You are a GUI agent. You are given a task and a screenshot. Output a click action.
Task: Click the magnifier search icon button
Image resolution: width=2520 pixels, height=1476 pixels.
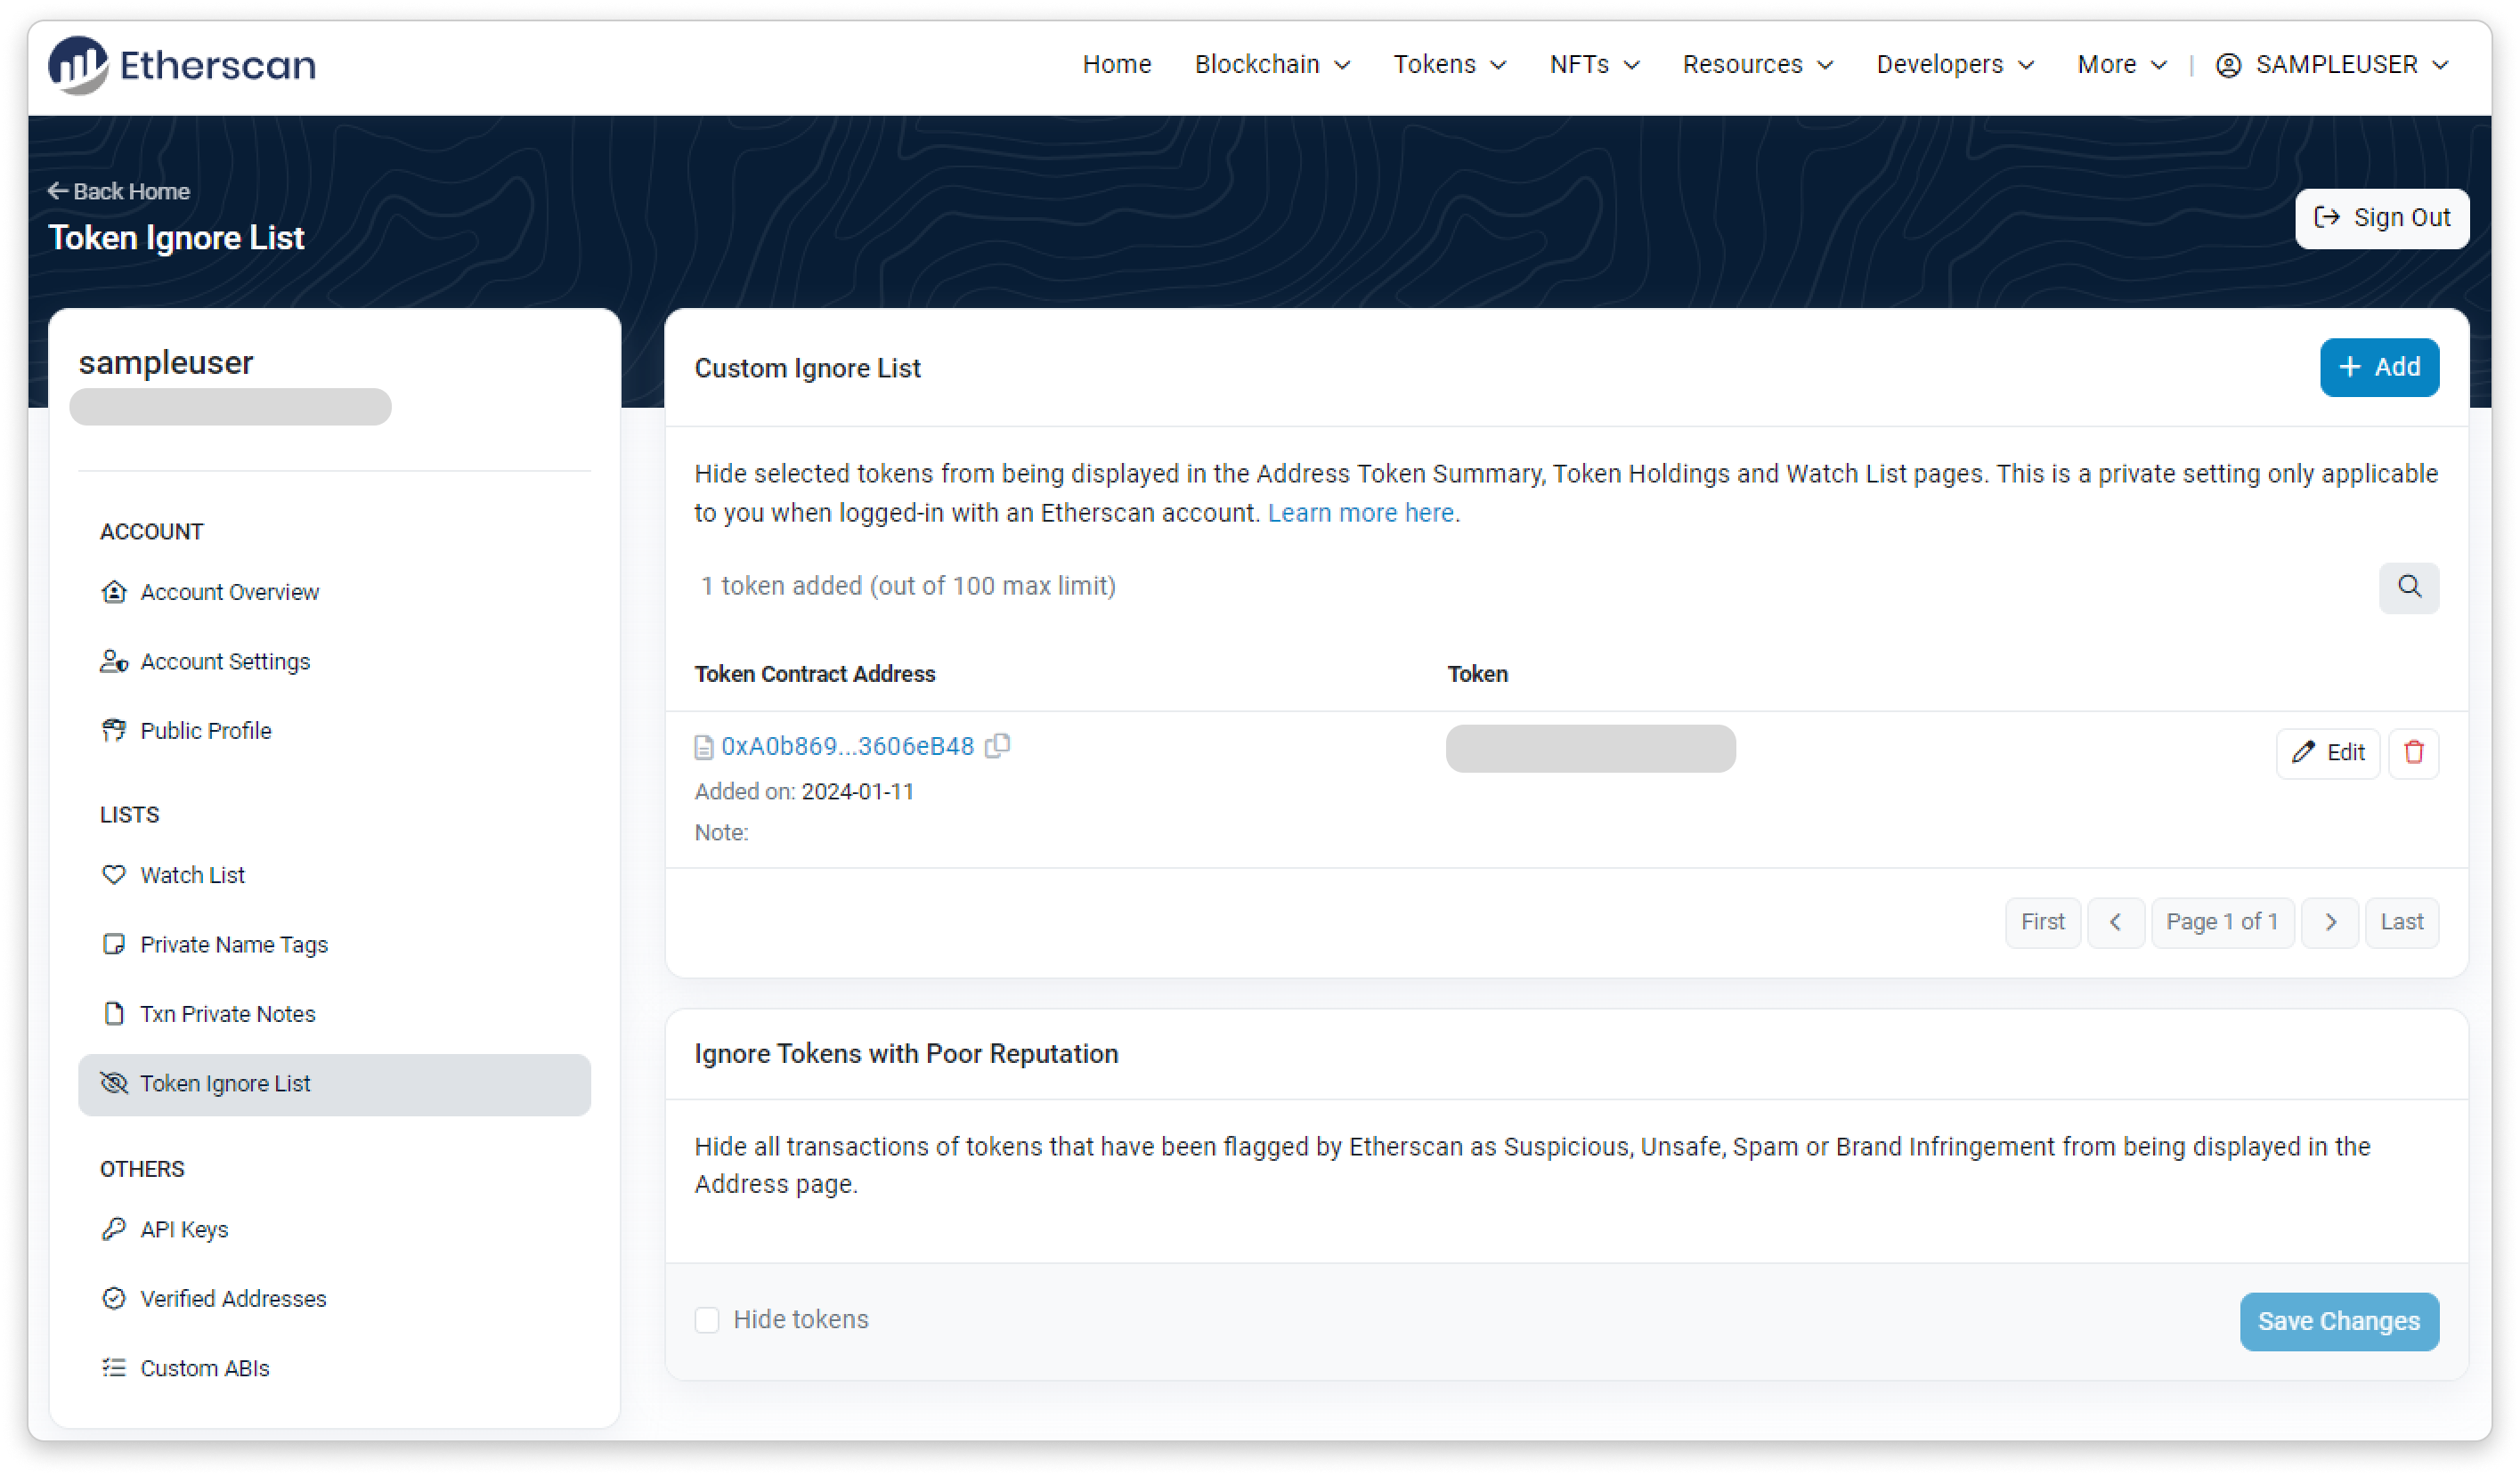coord(2408,587)
